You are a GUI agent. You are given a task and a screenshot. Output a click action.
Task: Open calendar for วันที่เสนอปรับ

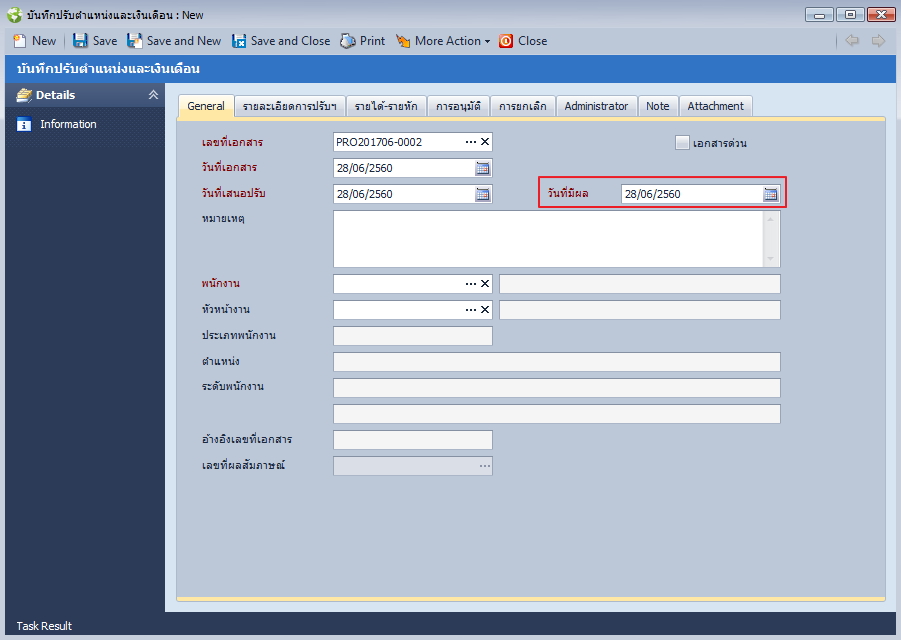pyautogui.click(x=483, y=194)
